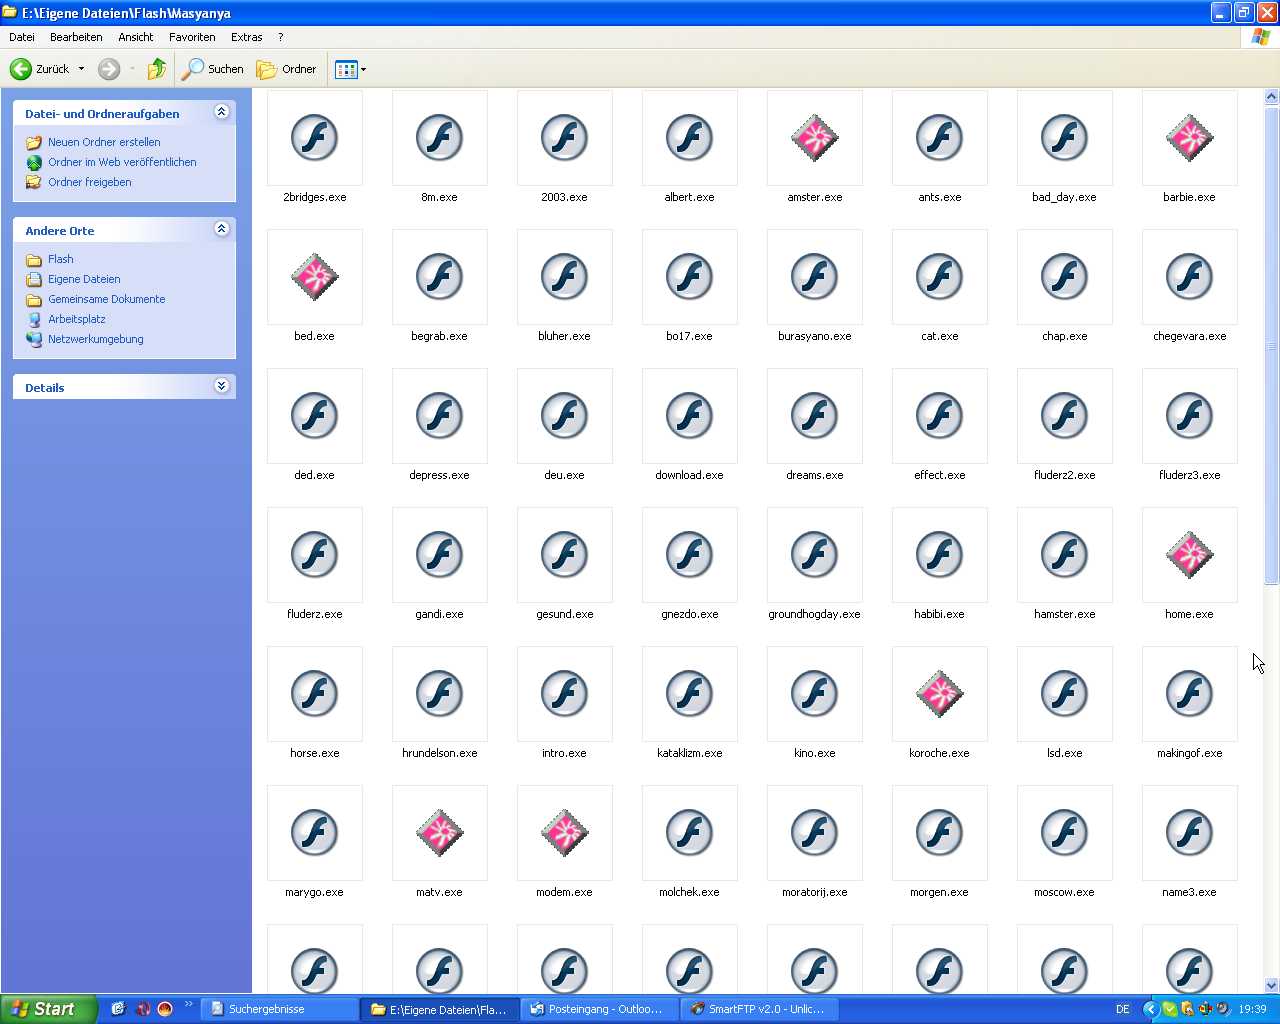The width and height of the screenshot is (1280, 1024).
Task: Switch to Posteingang Outlook taskbar window
Action: (600, 1009)
